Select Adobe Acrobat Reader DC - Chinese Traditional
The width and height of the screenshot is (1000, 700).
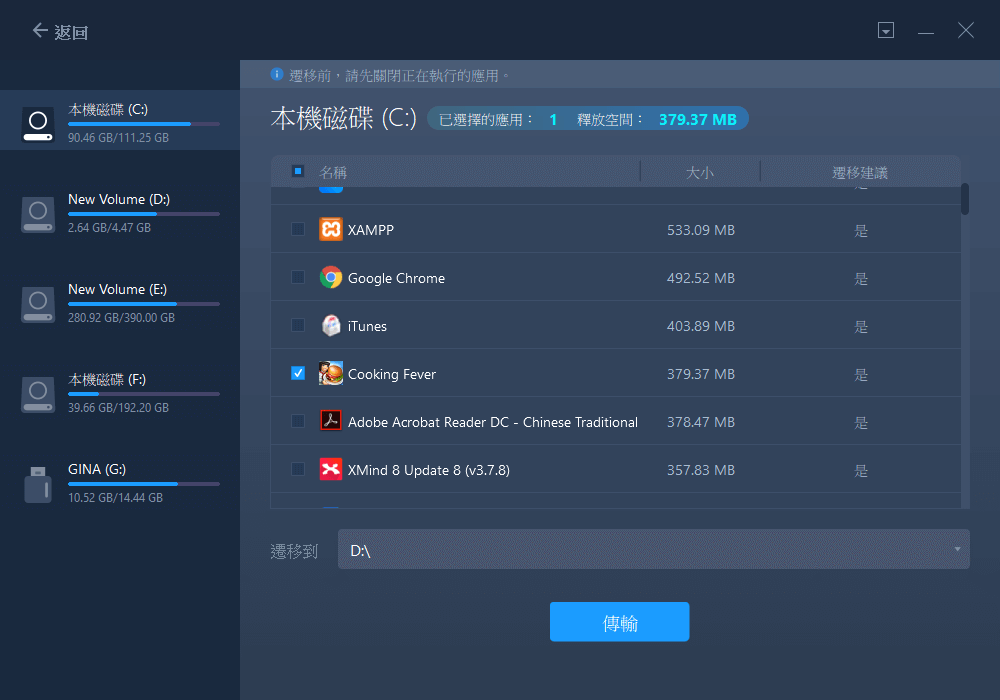[x=492, y=422]
